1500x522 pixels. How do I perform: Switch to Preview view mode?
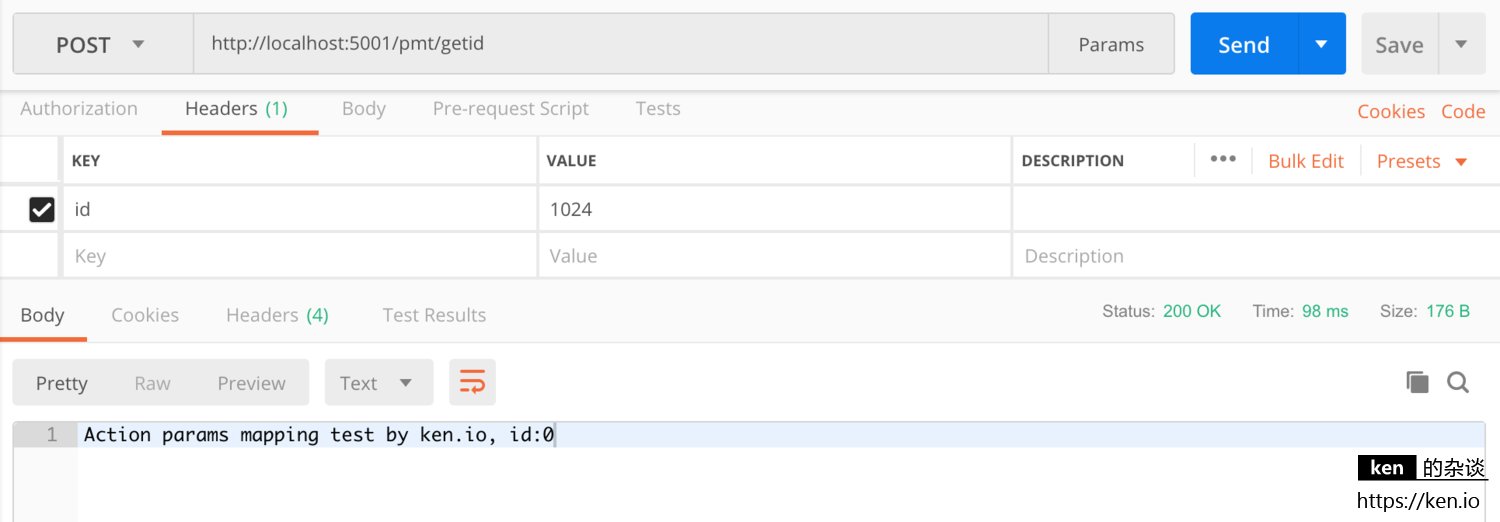click(x=252, y=383)
